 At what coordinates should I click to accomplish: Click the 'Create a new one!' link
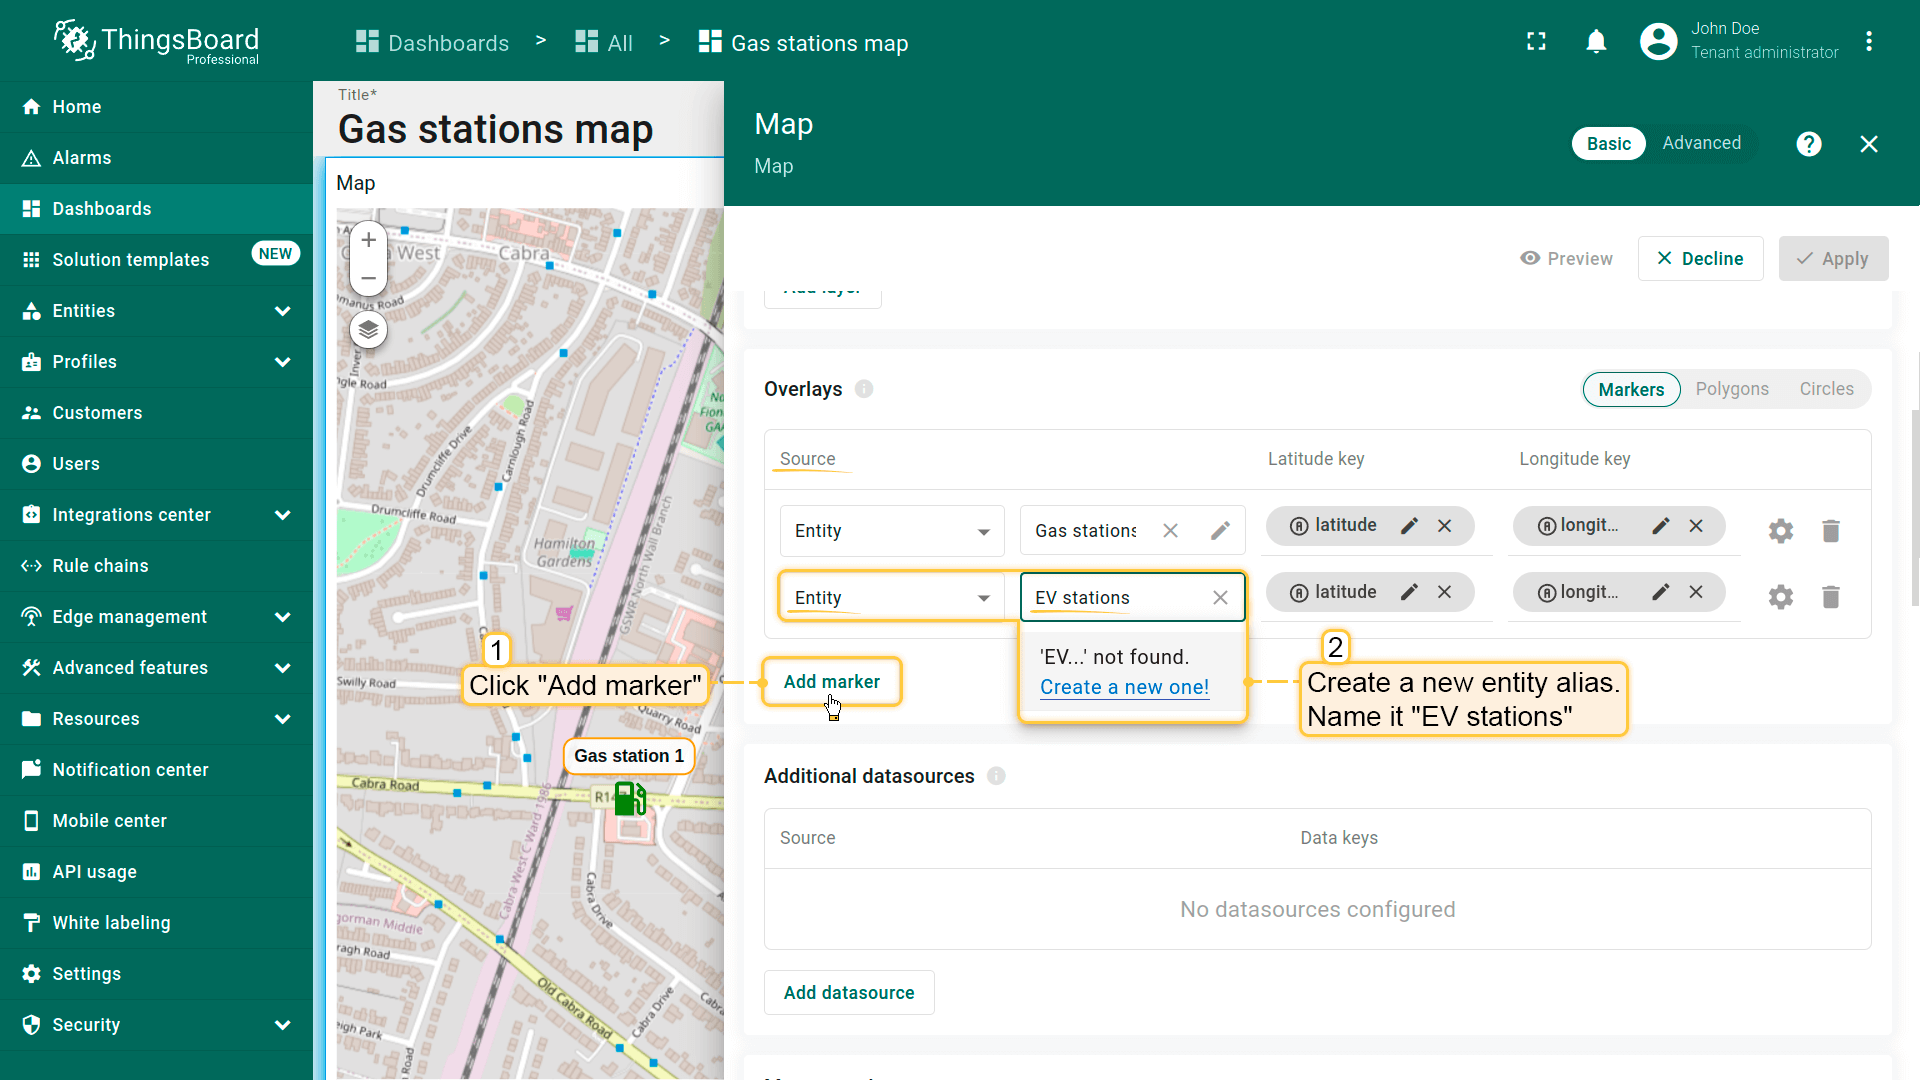[x=1124, y=687]
